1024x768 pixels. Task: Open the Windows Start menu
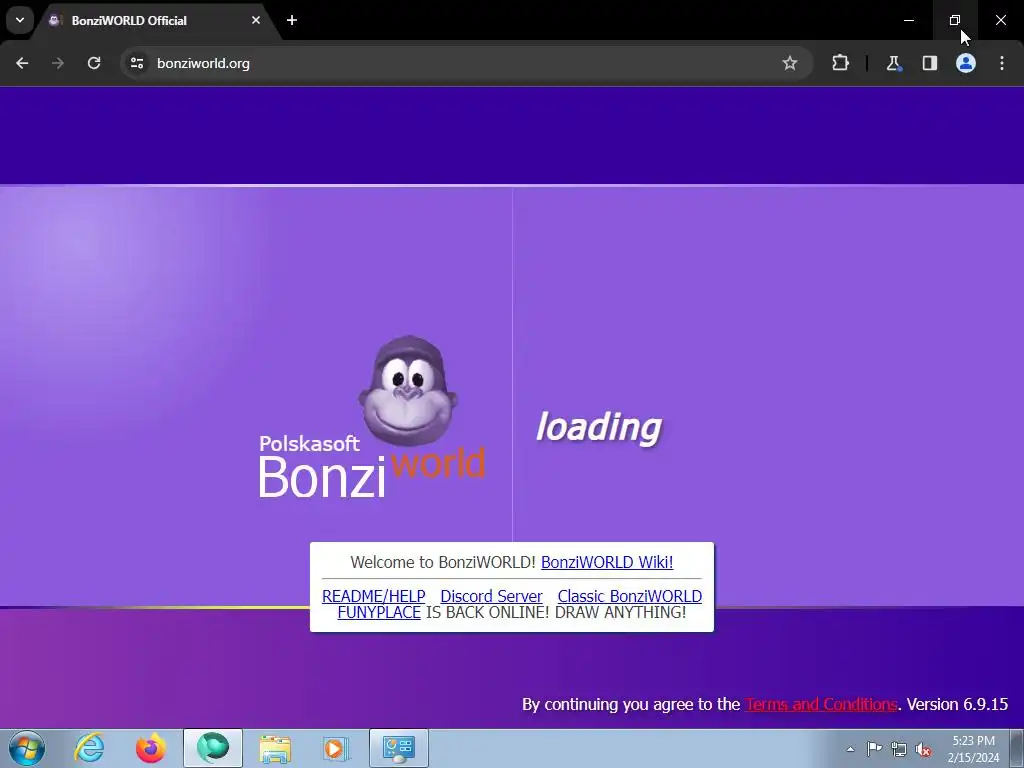[27, 748]
